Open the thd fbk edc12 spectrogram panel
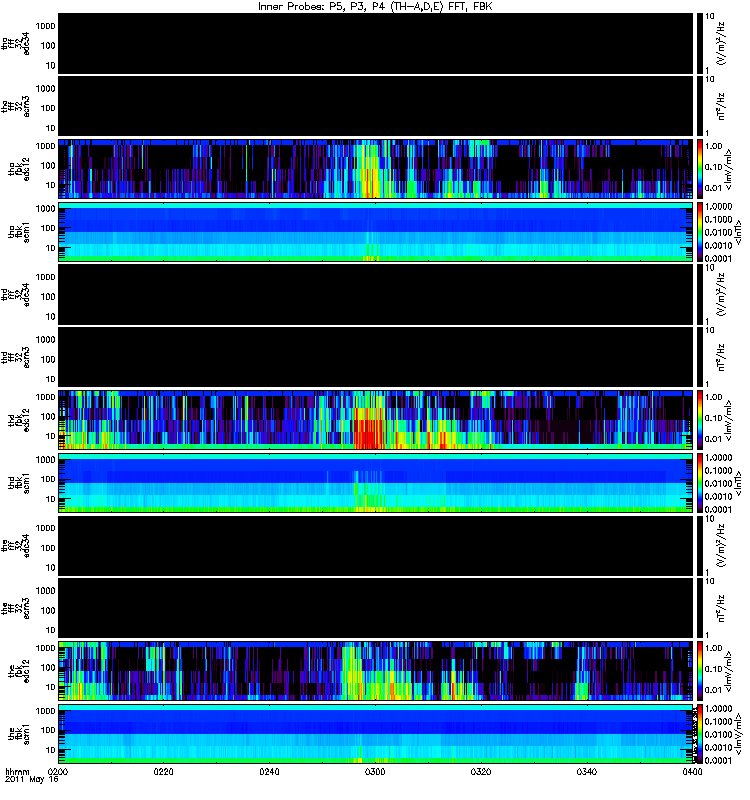 click(376, 419)
